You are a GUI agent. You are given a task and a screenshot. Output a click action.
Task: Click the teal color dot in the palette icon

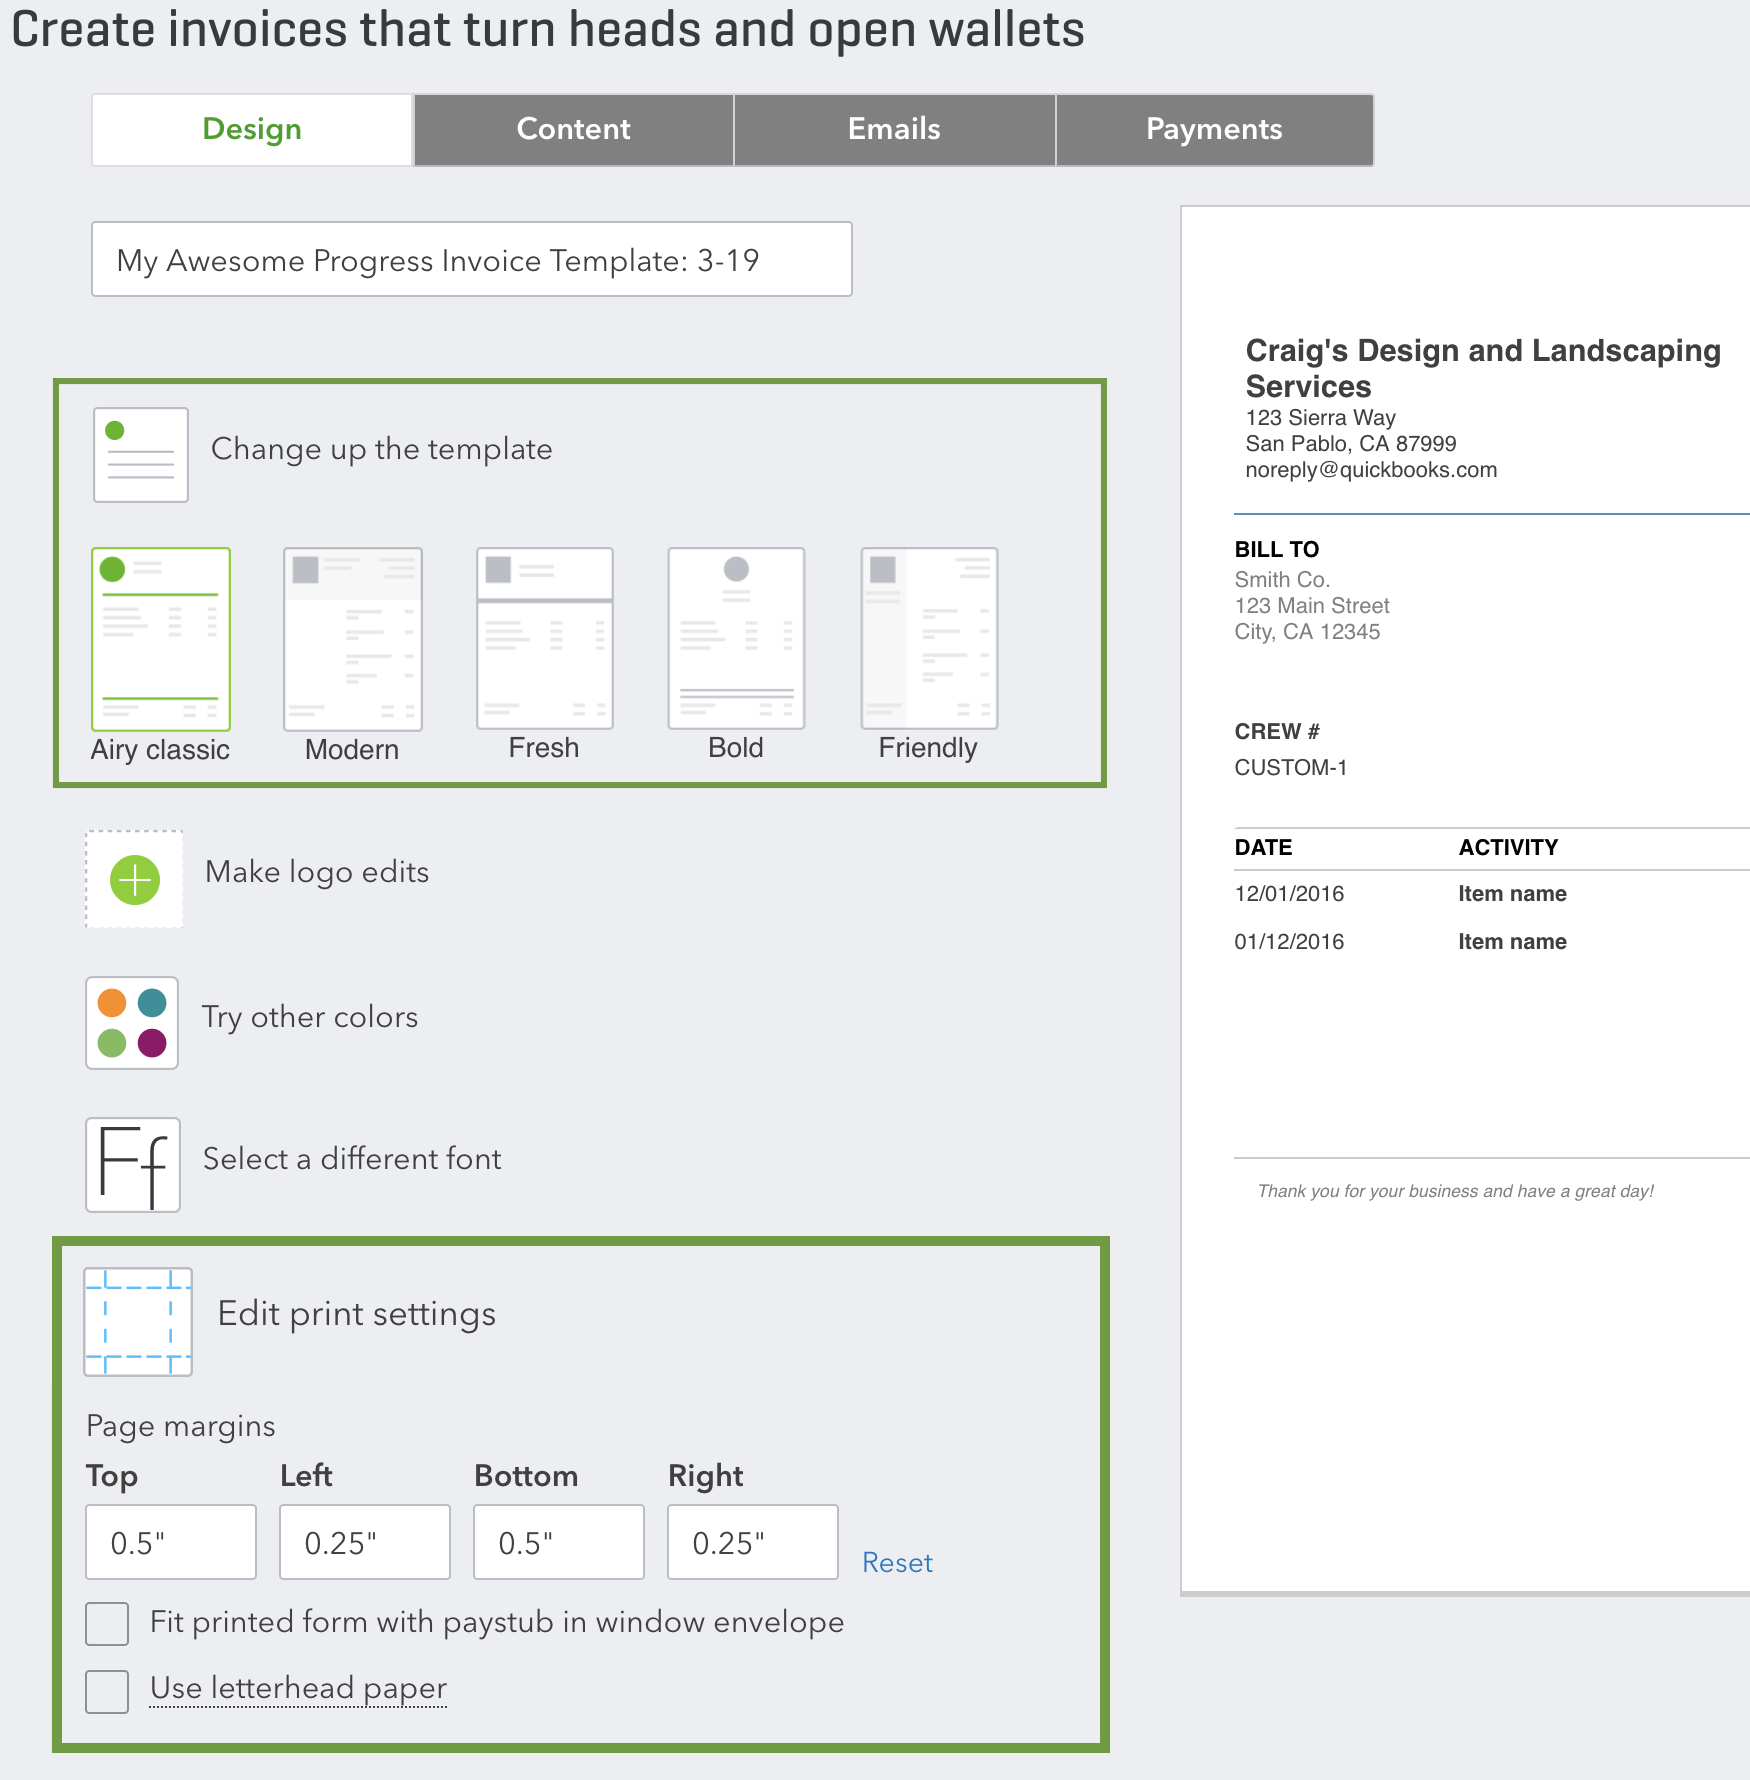tap(153, 1000)
